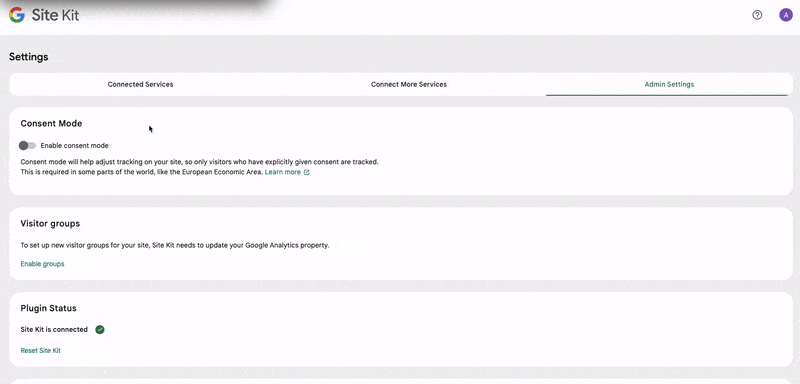800x384 pixels.
Task: Click the Visitor groups section heading
Action: tap(50, 223)
